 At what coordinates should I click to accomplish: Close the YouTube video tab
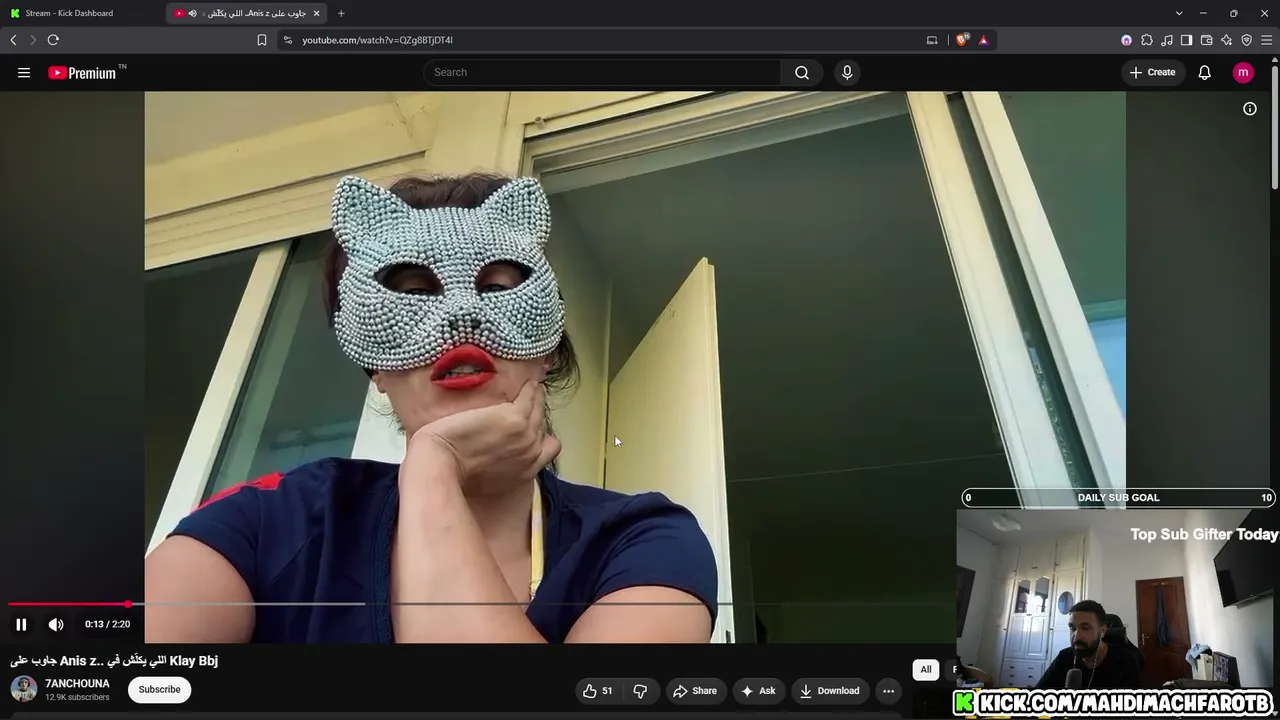[x=317, y=13]
